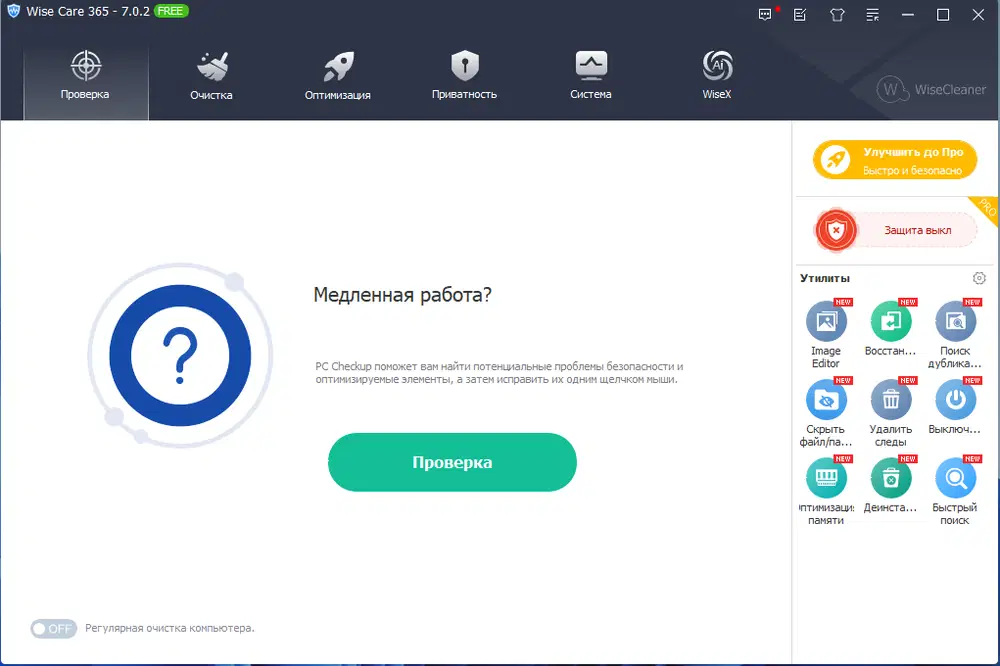Switch to the Очистка tab
The image size is (1000, 666).
click(212, 77)
